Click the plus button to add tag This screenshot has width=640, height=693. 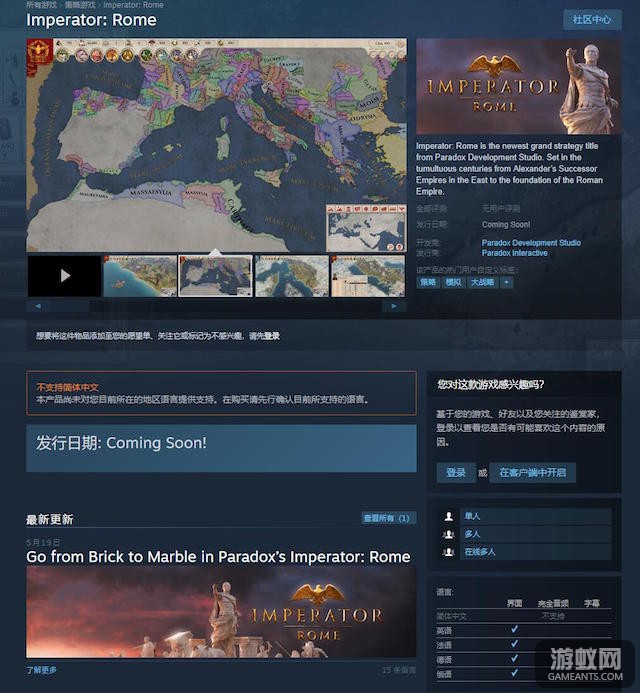coord(507,282)
